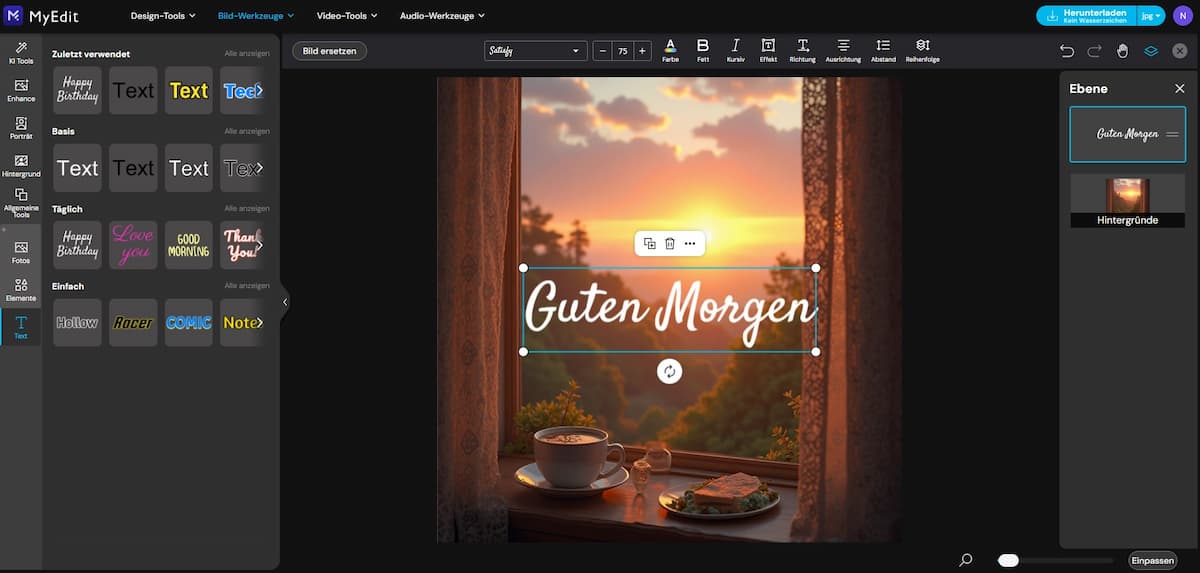Increase the font size with plus
1200x573 pixels.
pos(642,50)
